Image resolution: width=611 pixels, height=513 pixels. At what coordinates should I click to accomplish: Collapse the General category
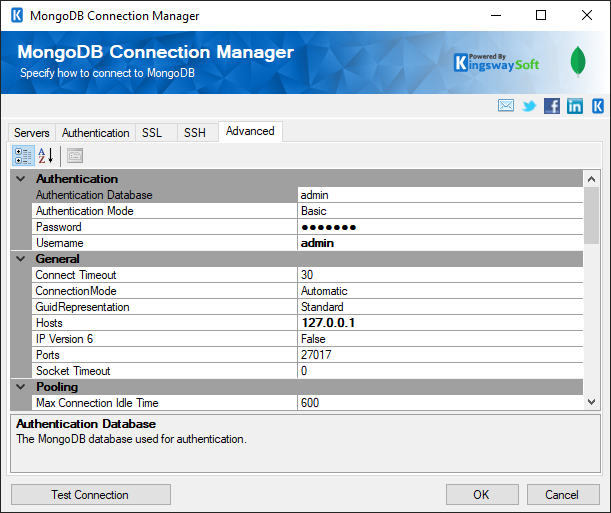click(x=21, y=259)
